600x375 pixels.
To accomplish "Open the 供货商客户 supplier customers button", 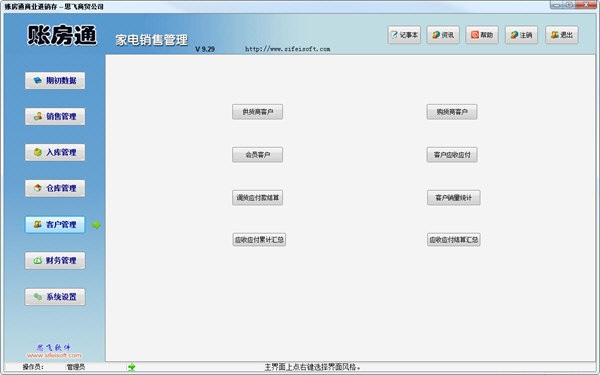I will 258,112.
